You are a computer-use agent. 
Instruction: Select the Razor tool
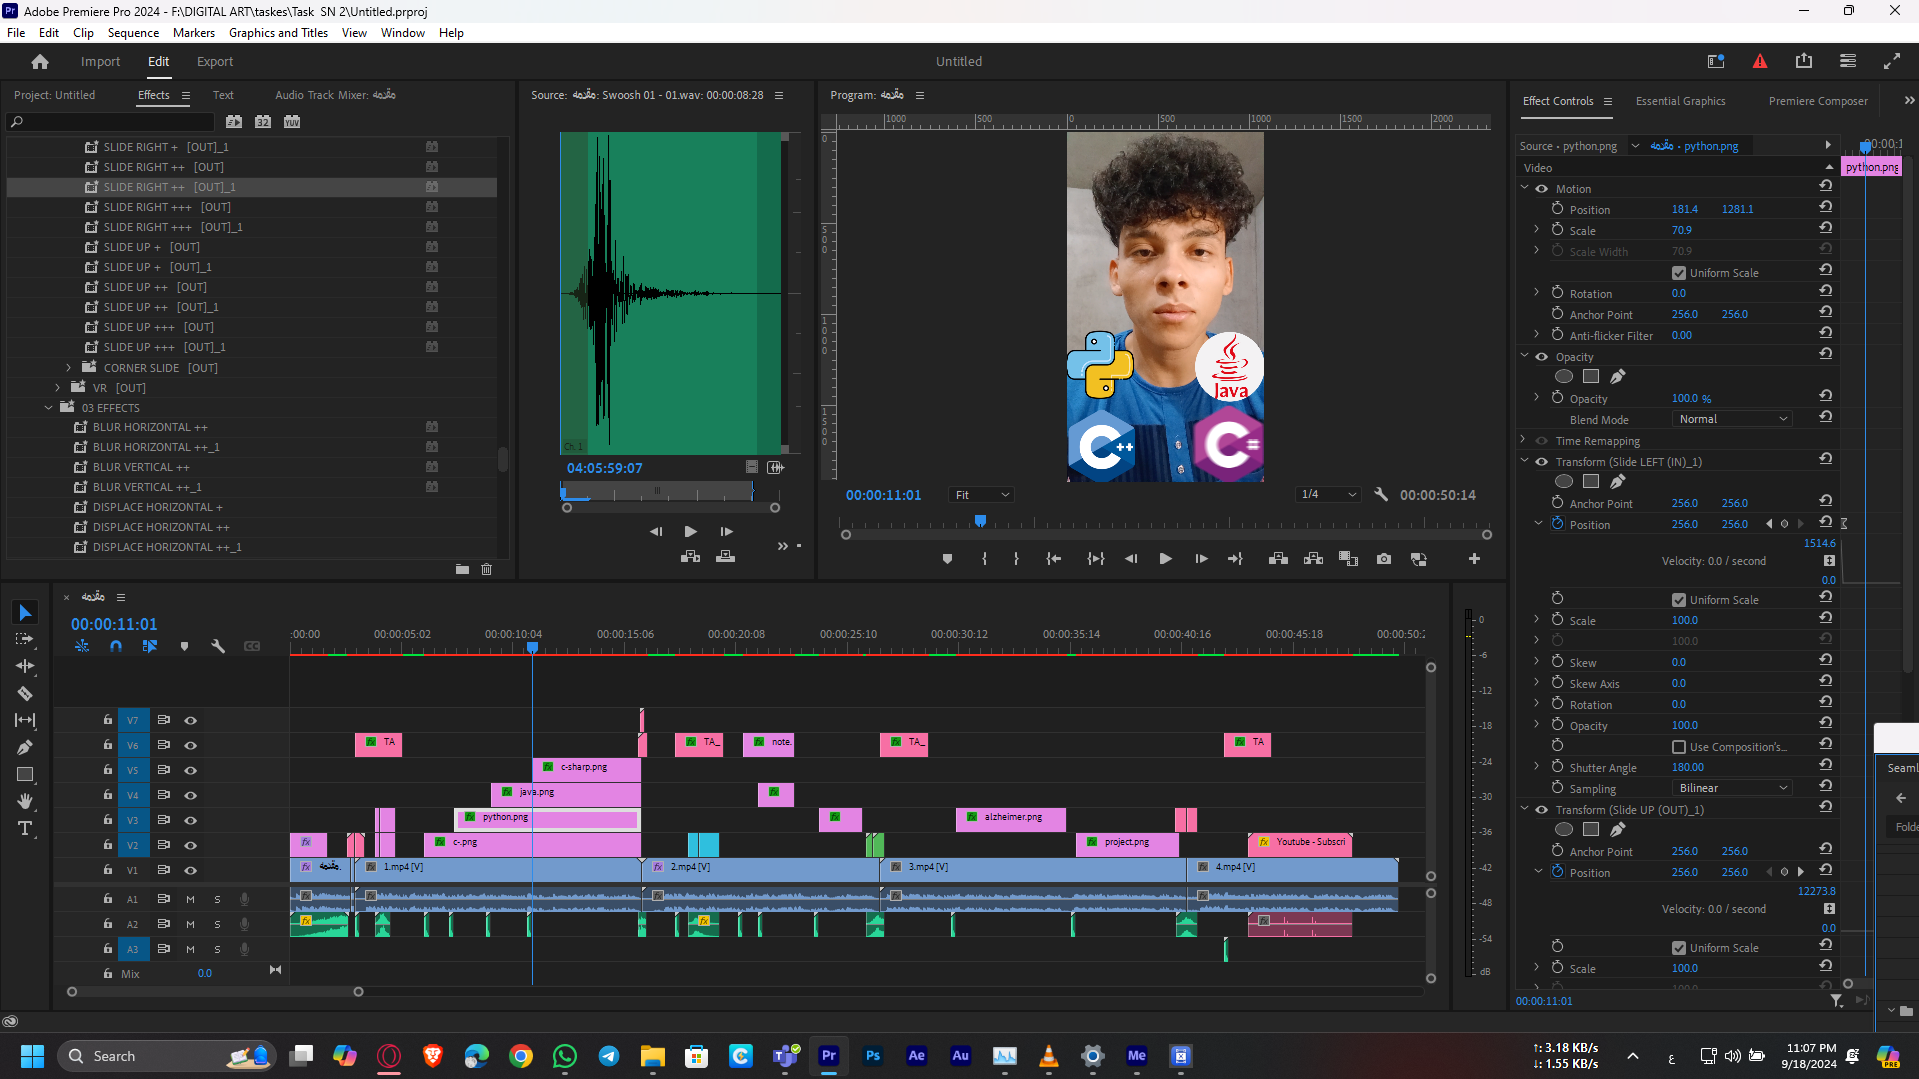[26, 693]
